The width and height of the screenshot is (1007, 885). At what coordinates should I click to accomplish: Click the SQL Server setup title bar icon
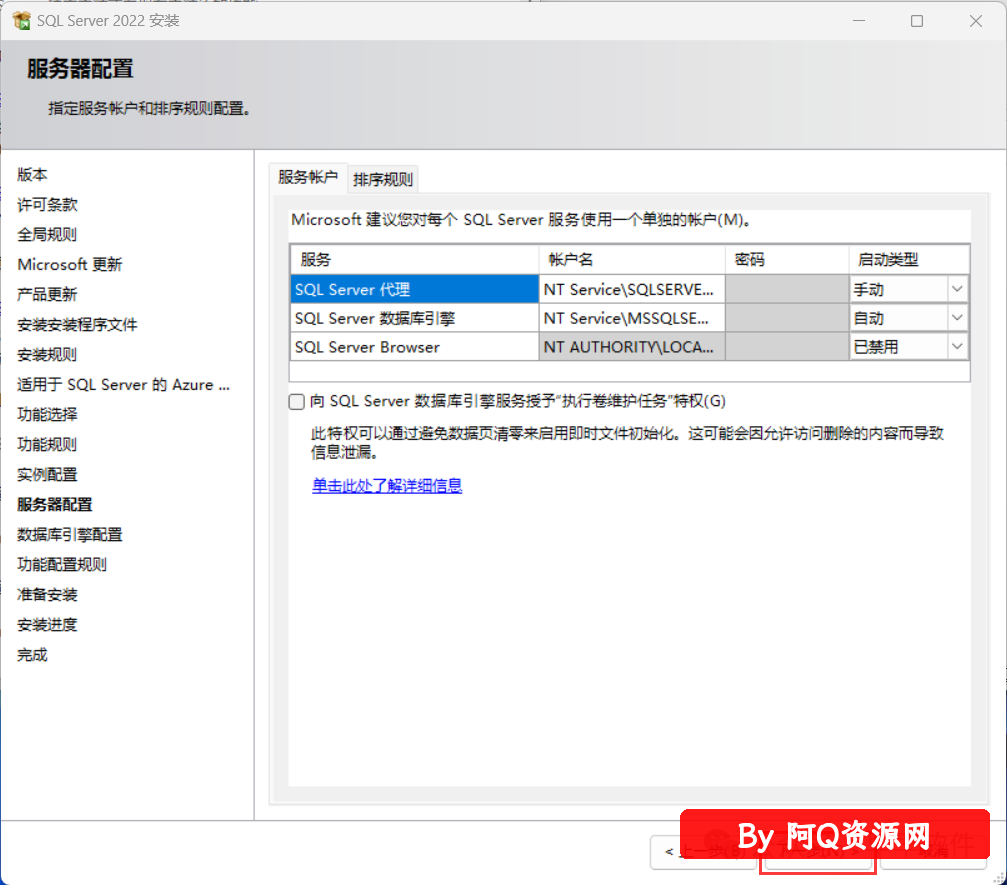(21, 21)
